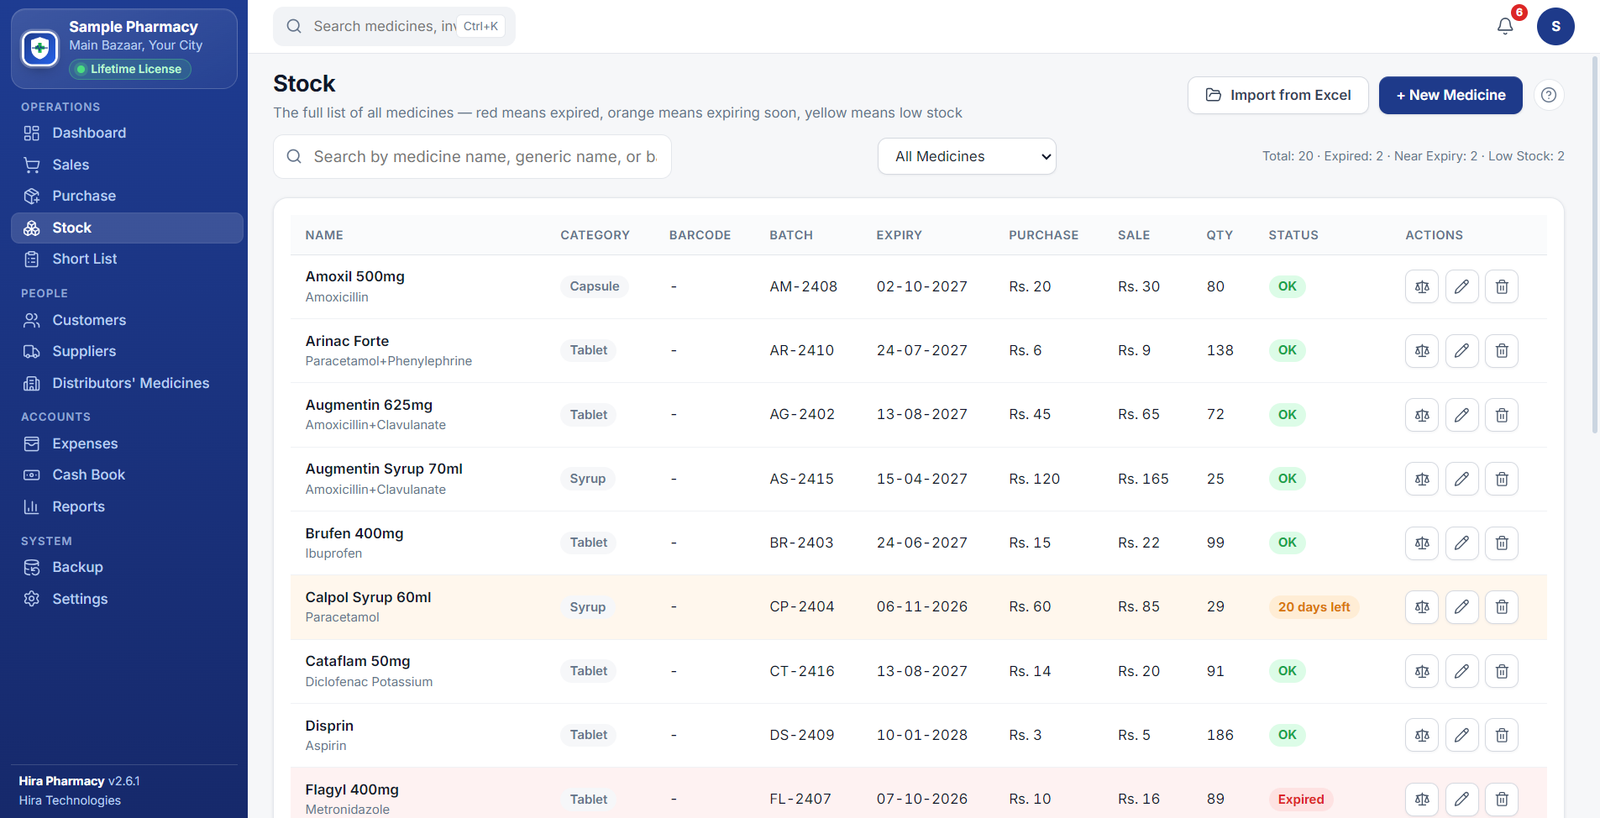Viewport: 1600px width, 818px height.
Task: Click the stock summary totals text
Action: click(x=1413, y=156)
